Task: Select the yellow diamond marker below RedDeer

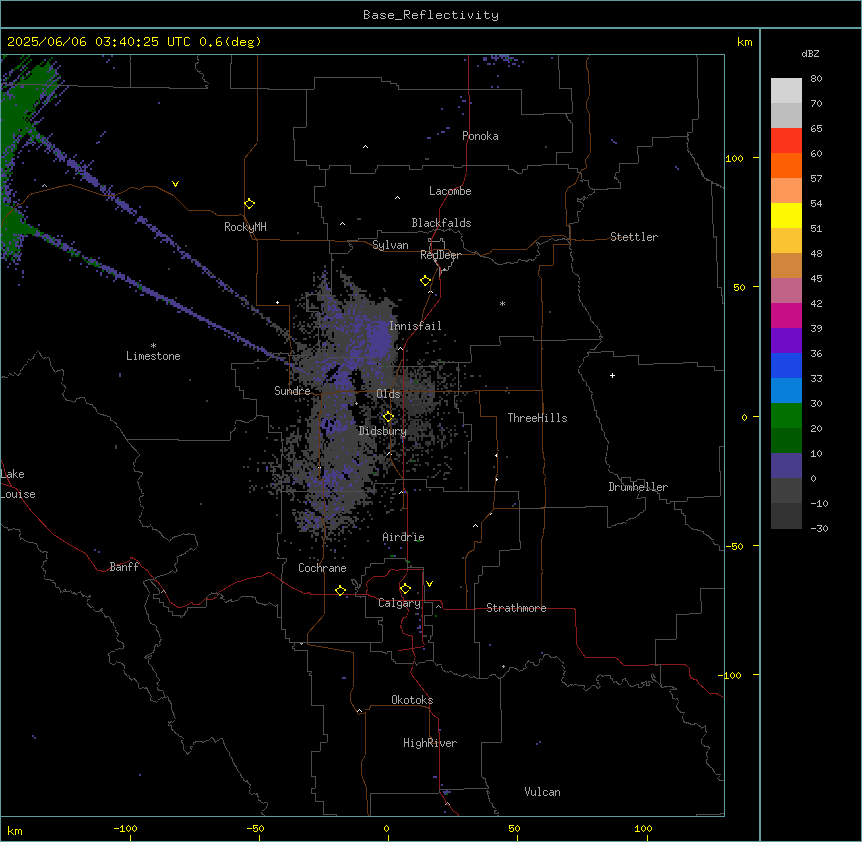Action: coord(425,281)
